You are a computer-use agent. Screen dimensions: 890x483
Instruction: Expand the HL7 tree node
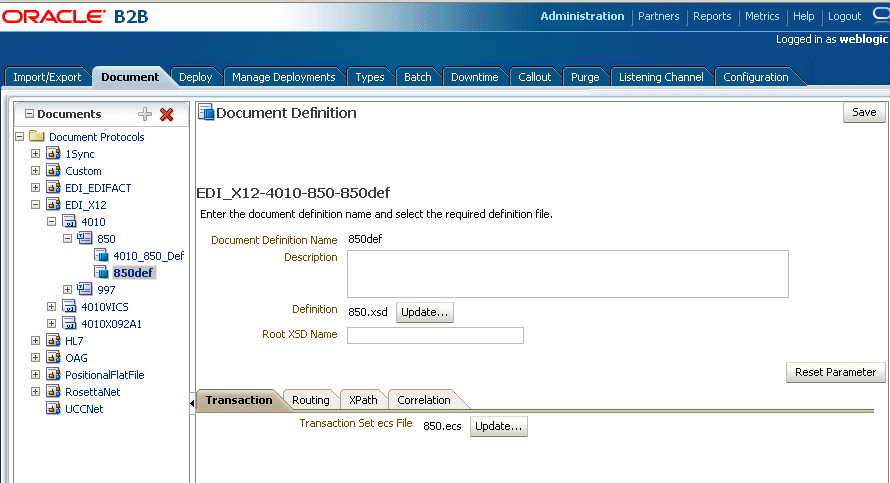pyautogui.click(x=35, y=341)
